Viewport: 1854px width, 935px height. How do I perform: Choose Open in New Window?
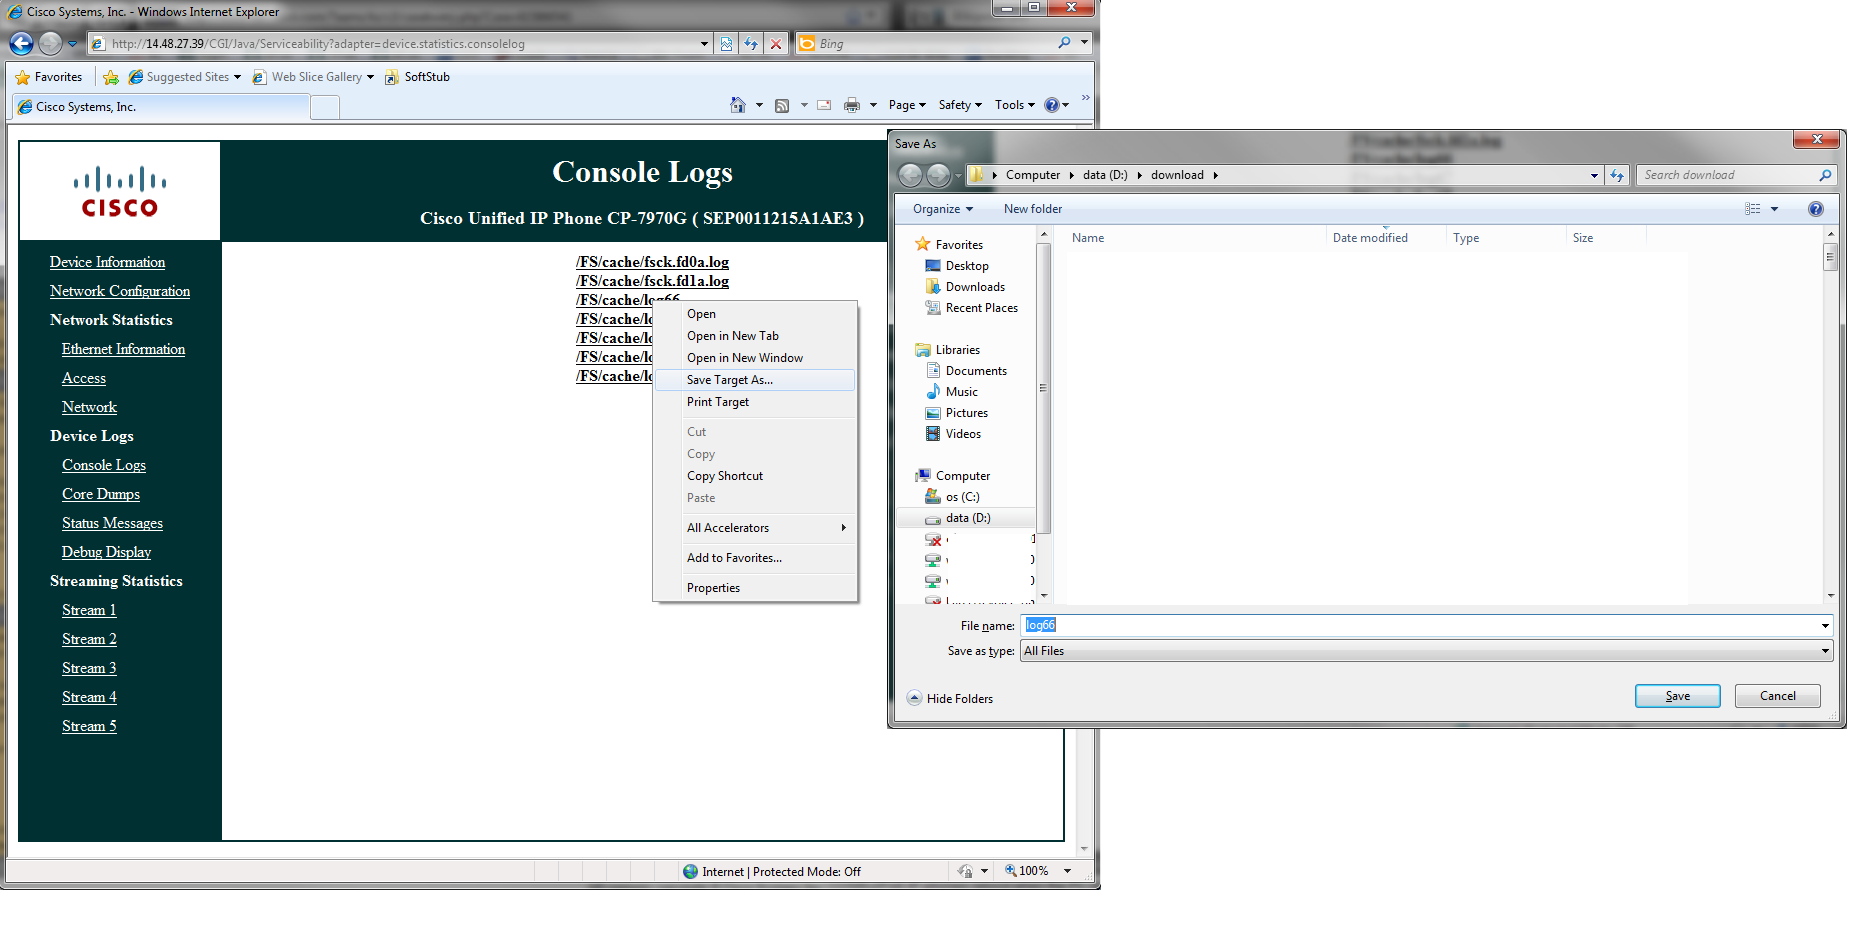click(755, 358)
